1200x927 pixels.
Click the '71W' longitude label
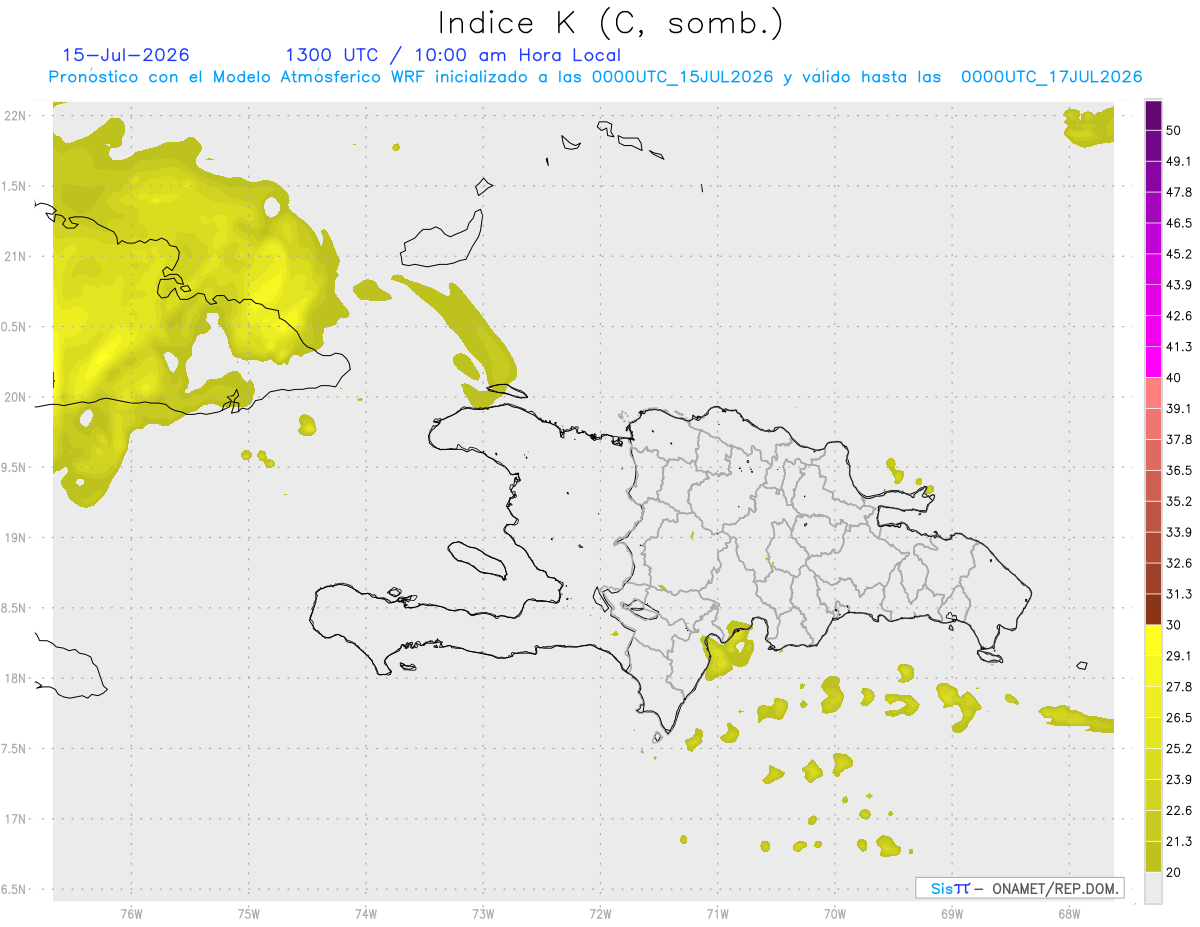tap(717, 914)
